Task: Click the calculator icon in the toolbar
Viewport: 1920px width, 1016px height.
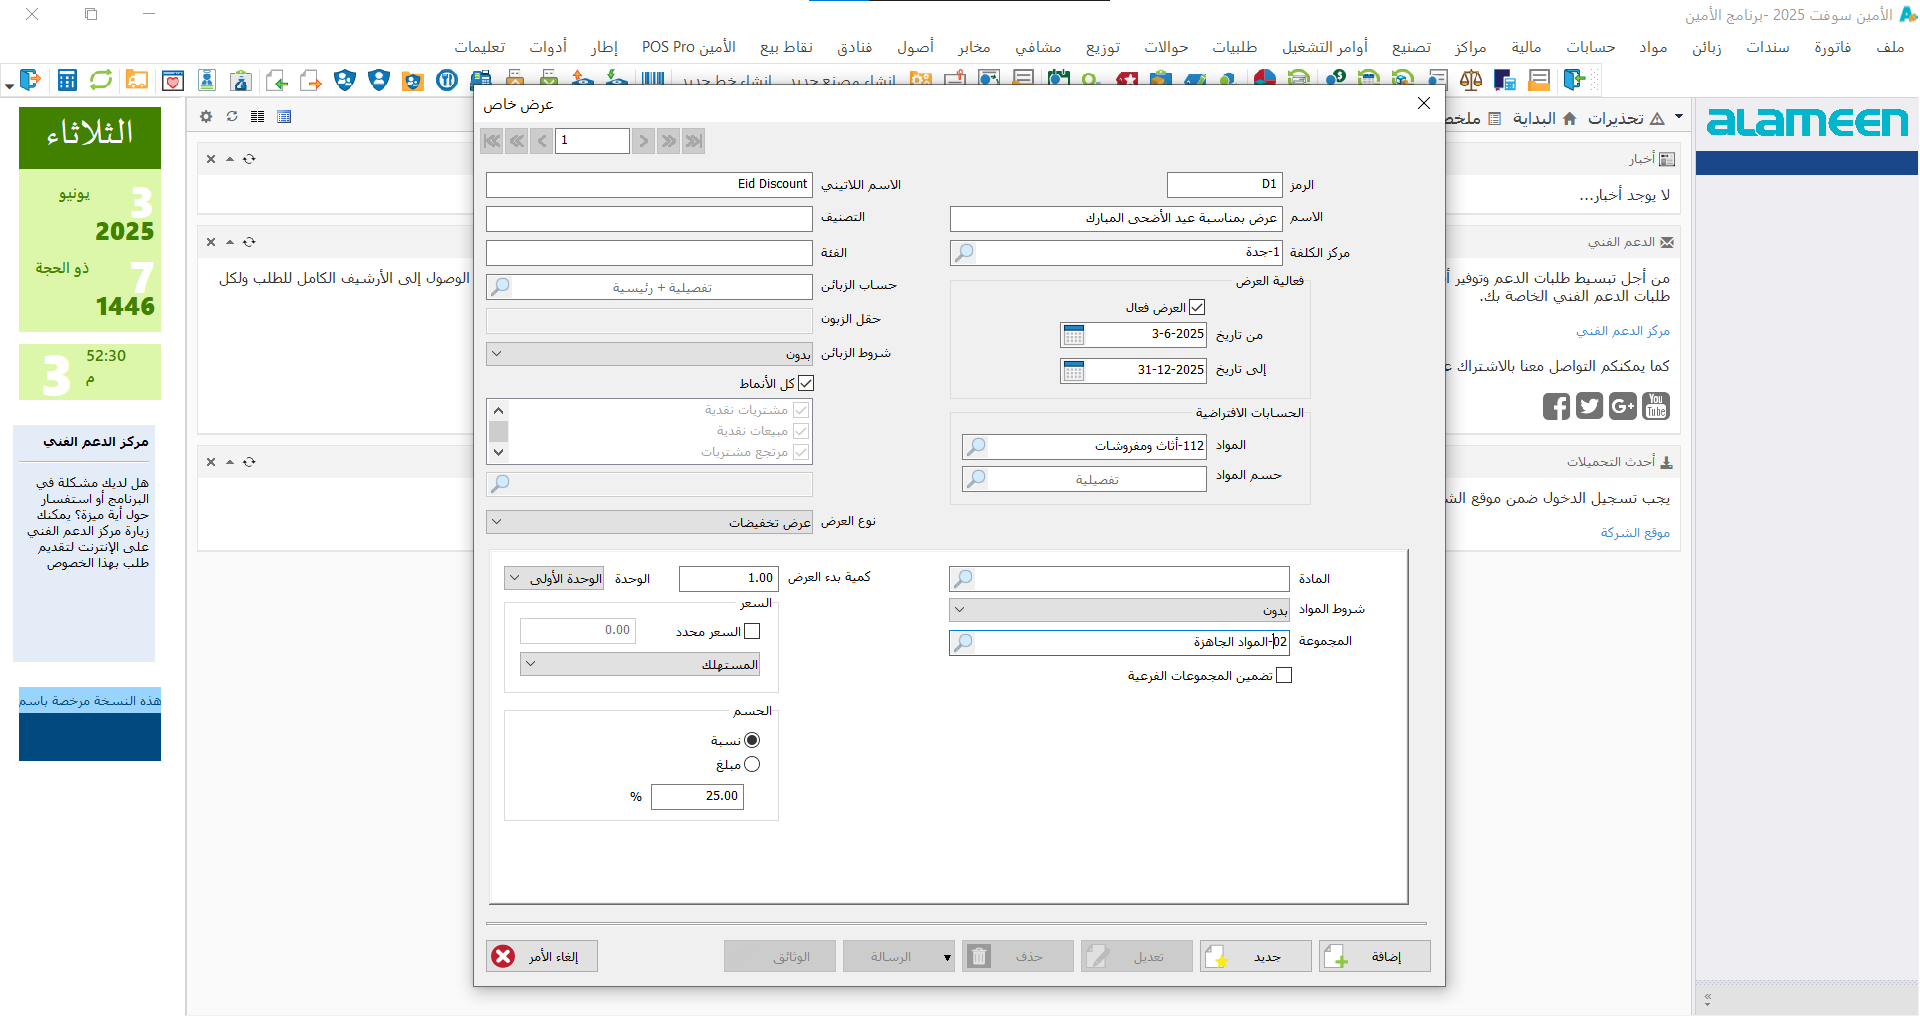Action: (67, 80)
